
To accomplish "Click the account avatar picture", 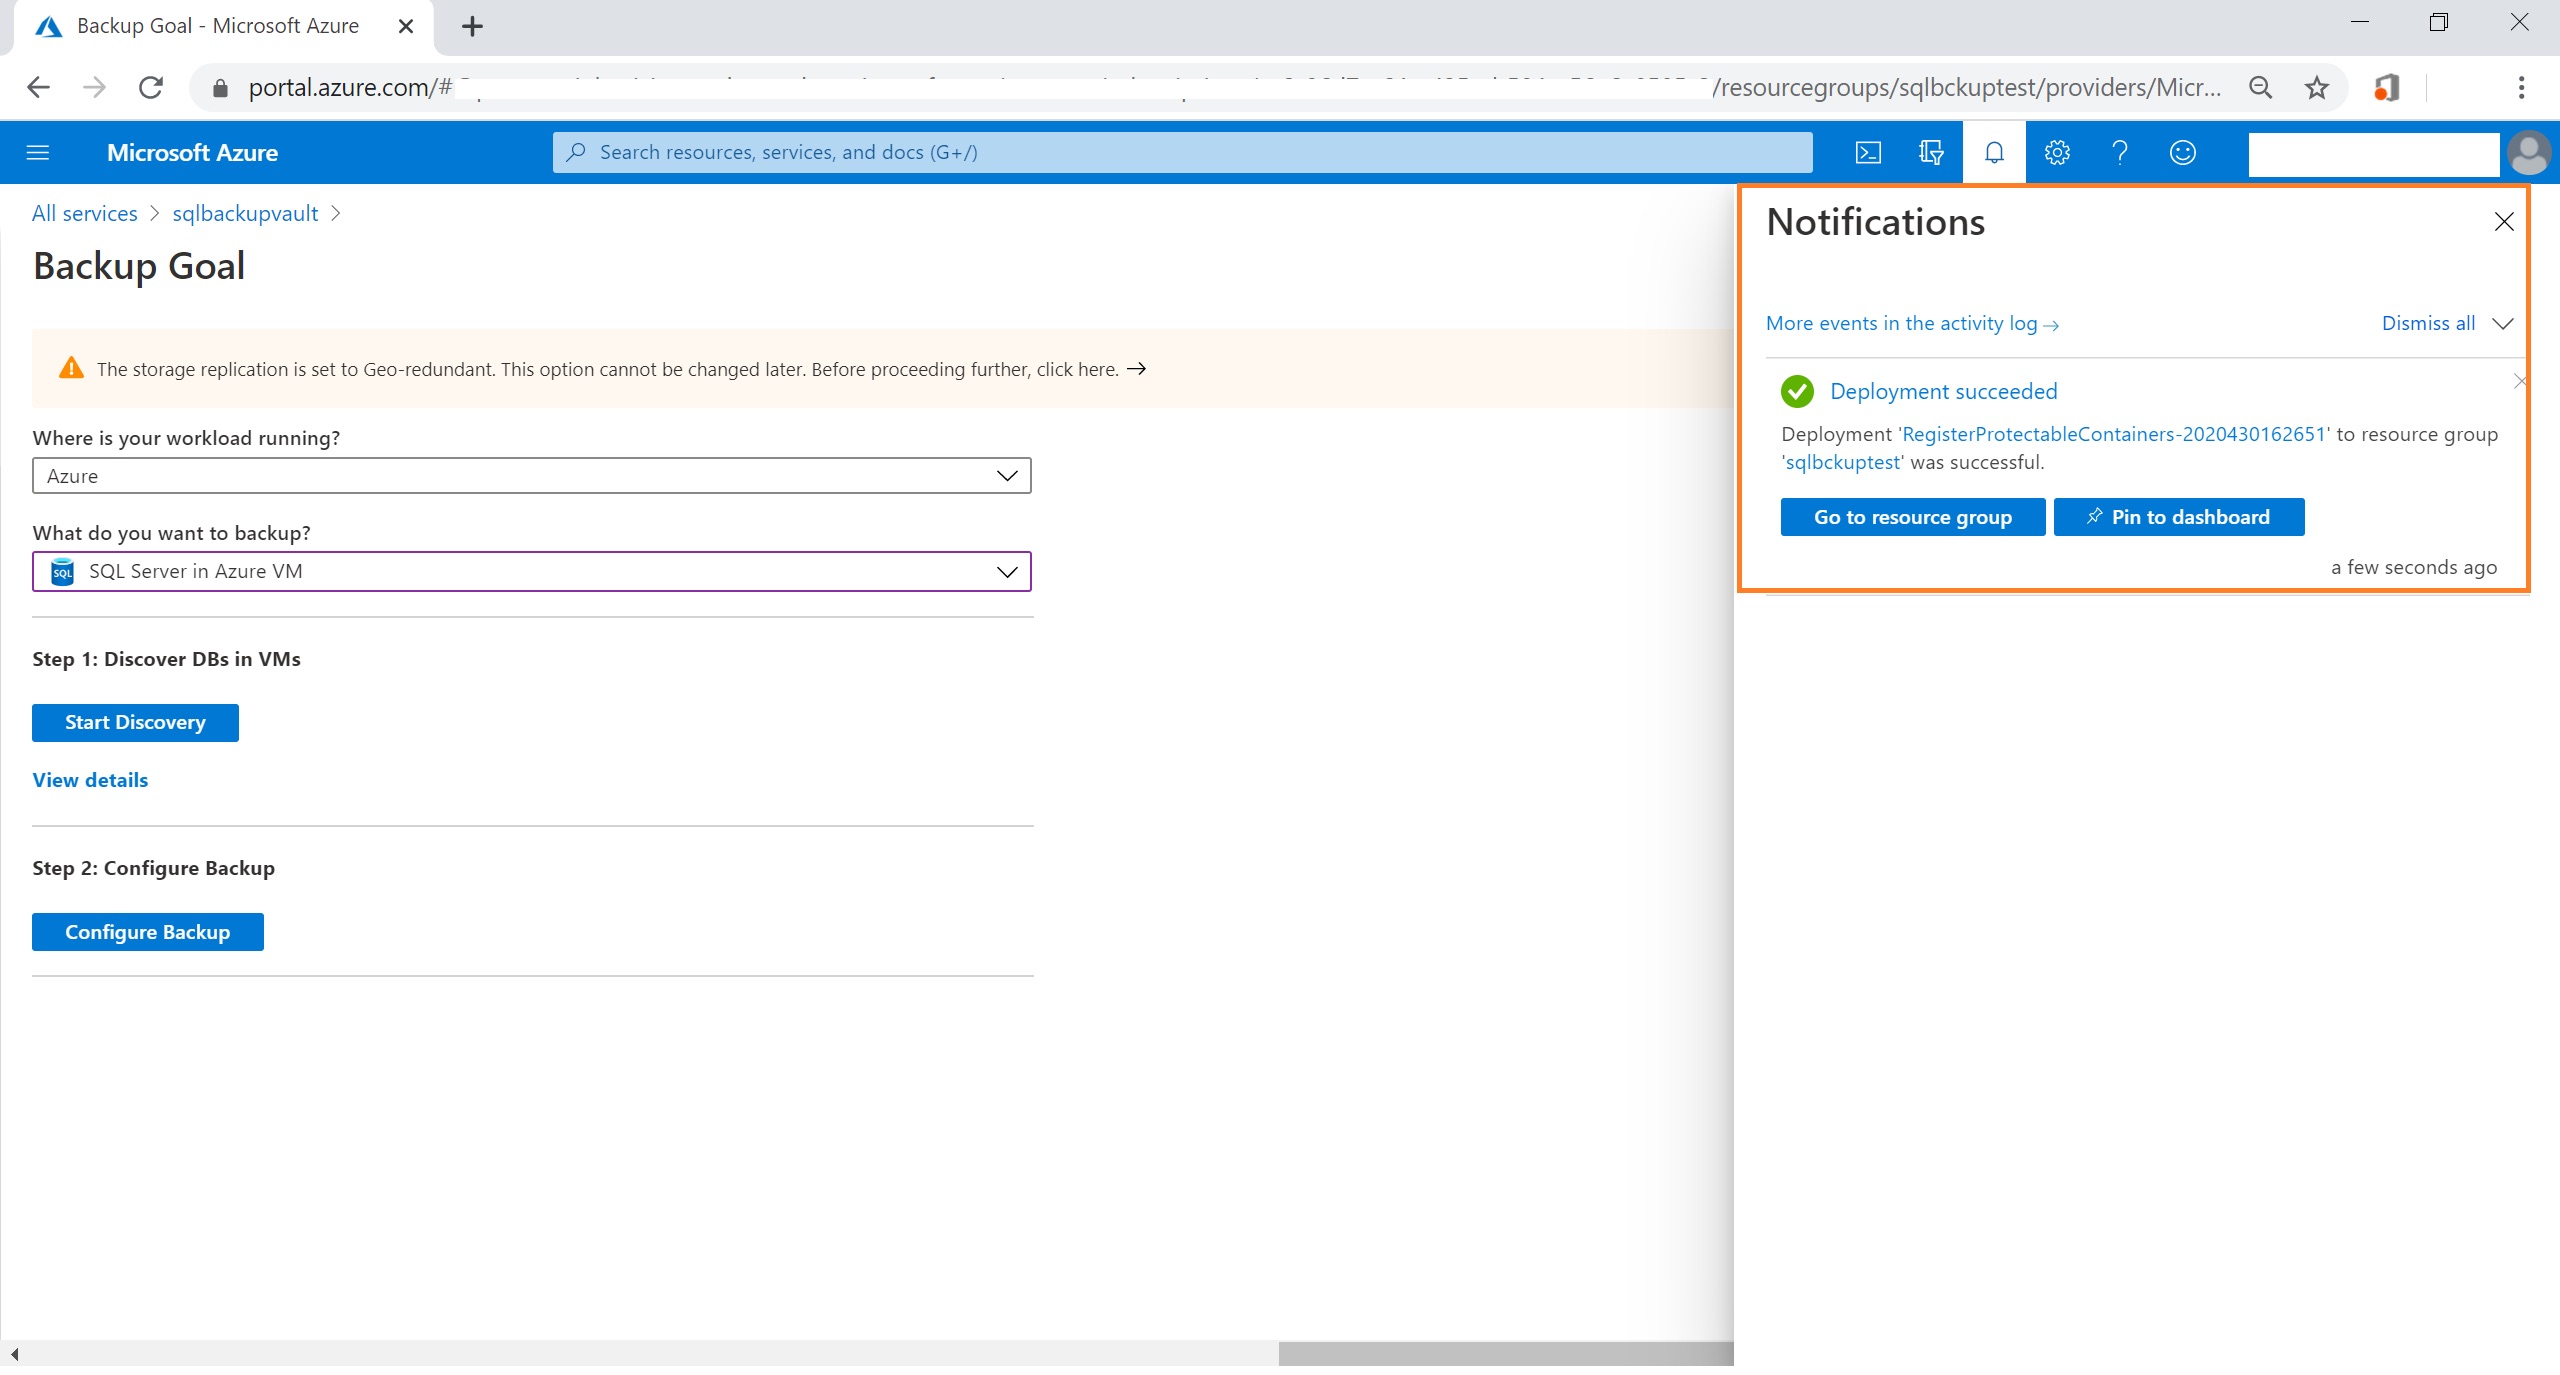I will 2529,153.
